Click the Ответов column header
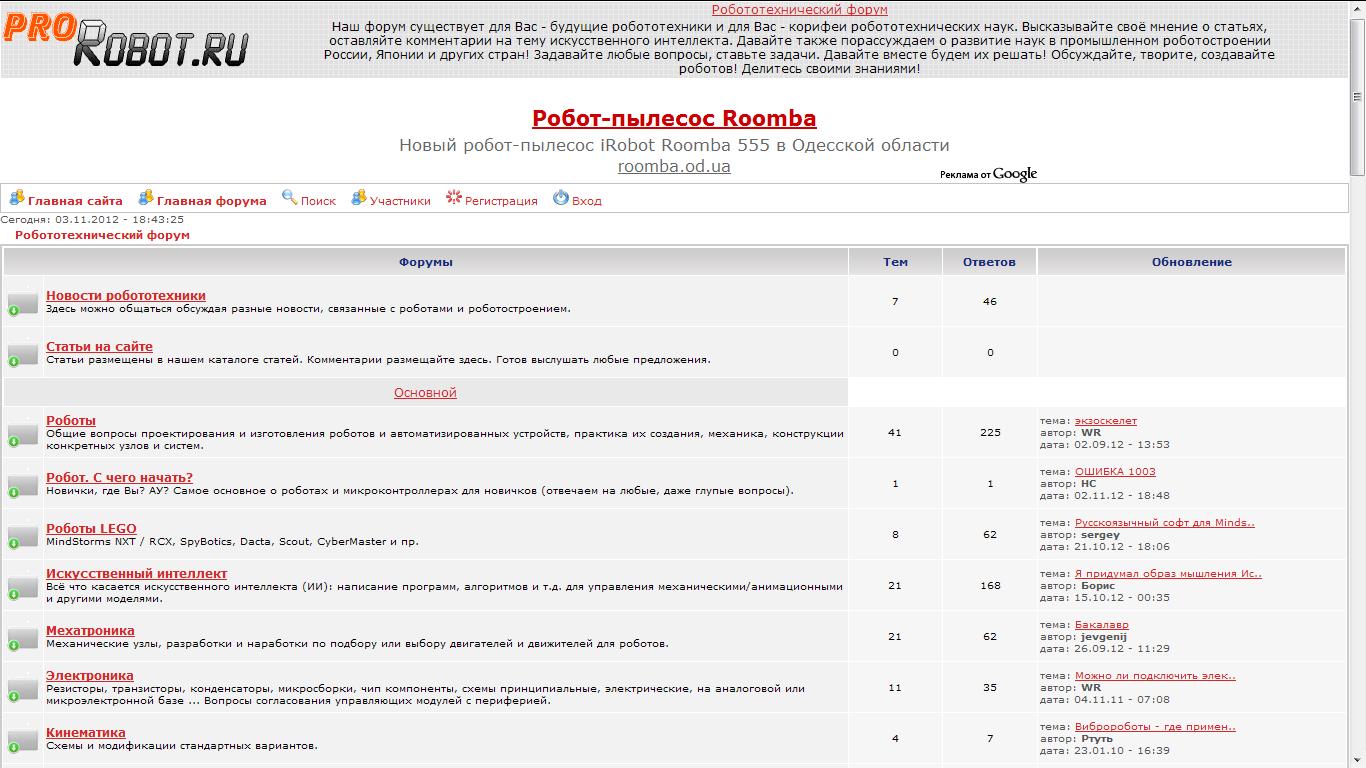The image size is (1366, 768). pyautogui.click(x=989, y=262)
